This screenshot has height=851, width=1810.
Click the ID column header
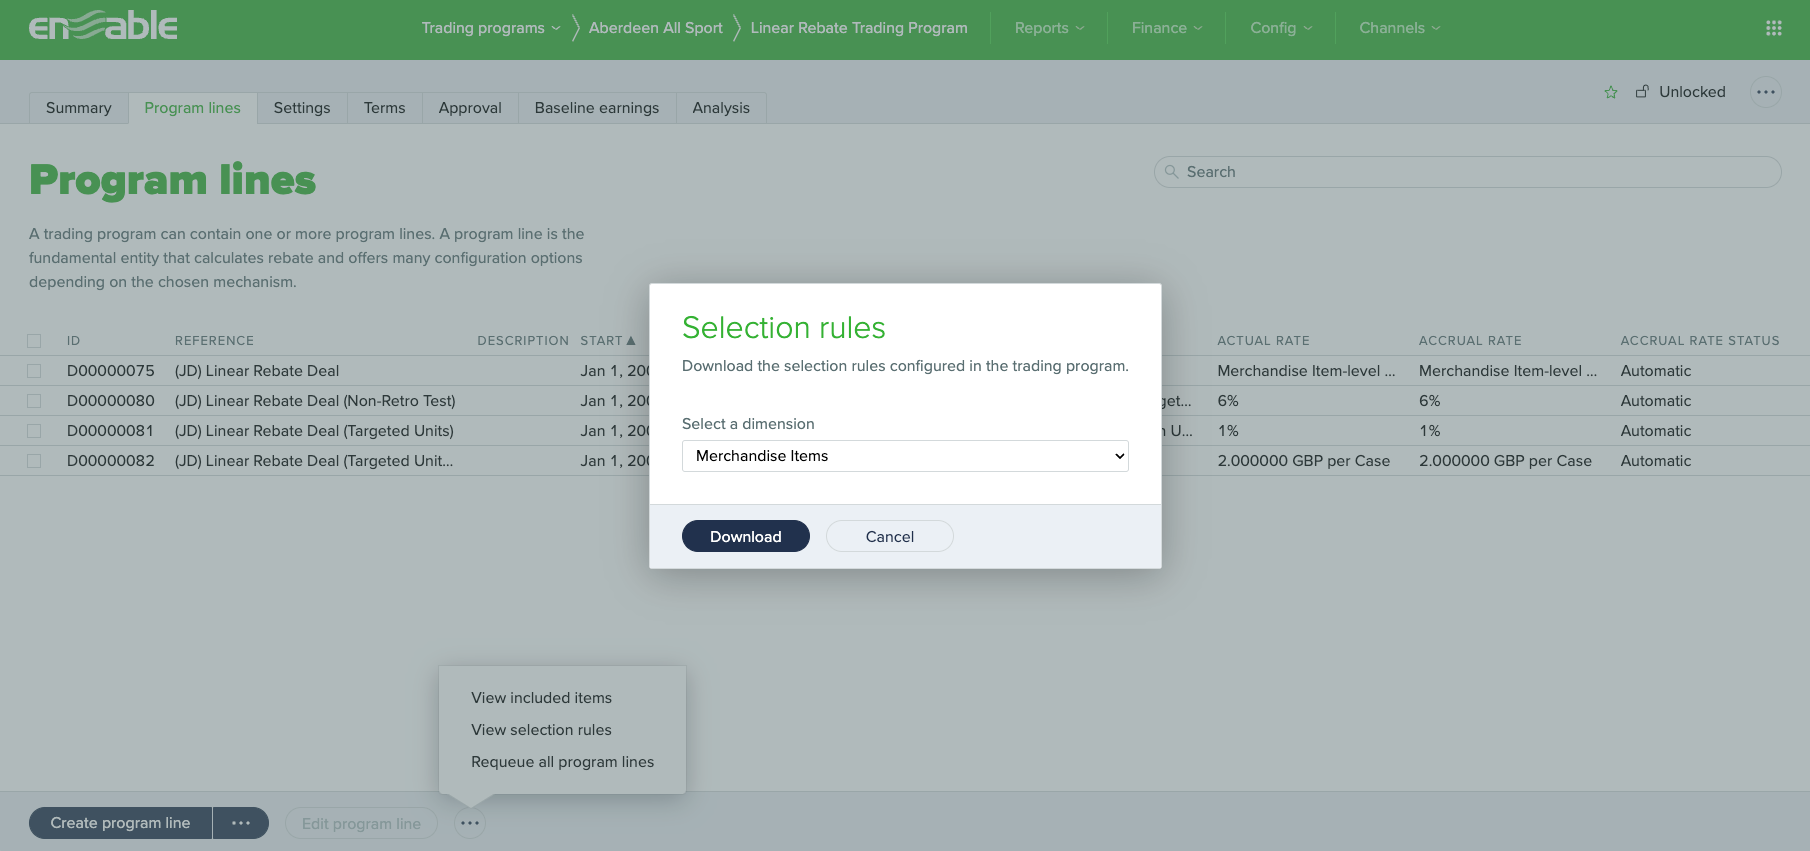pyautogui.click(x=73, y=341)
